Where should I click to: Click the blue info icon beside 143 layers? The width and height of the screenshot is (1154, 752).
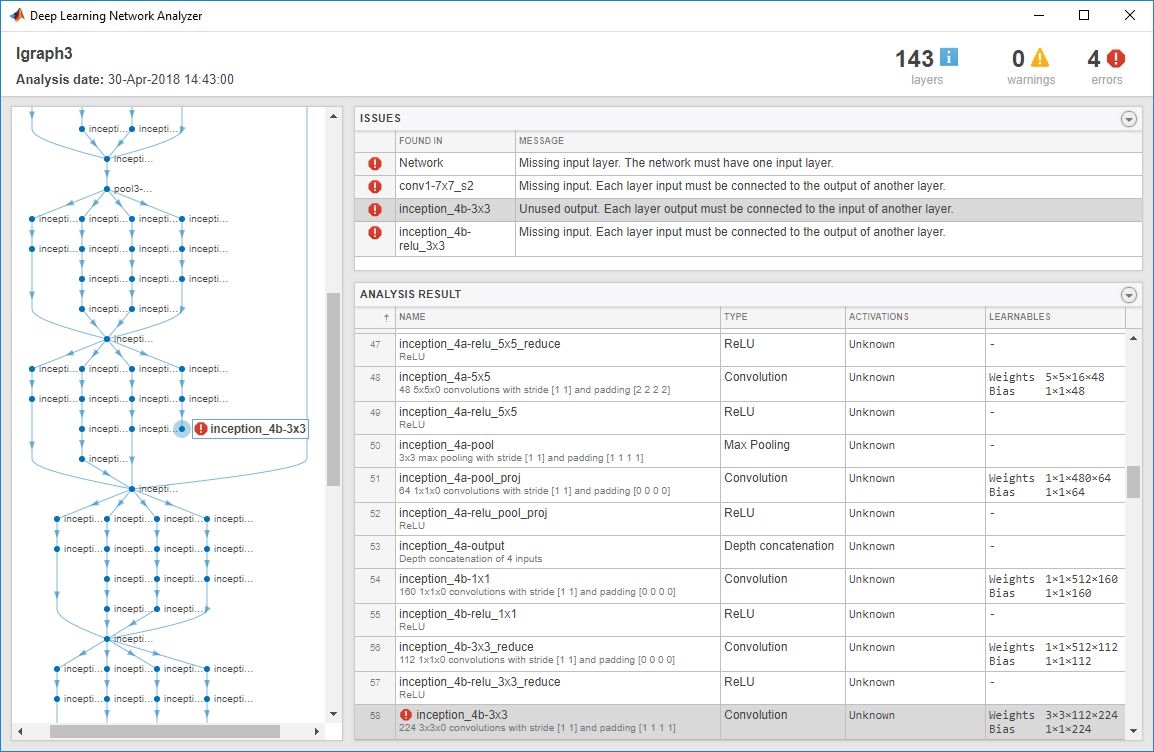tap(948, 58)
